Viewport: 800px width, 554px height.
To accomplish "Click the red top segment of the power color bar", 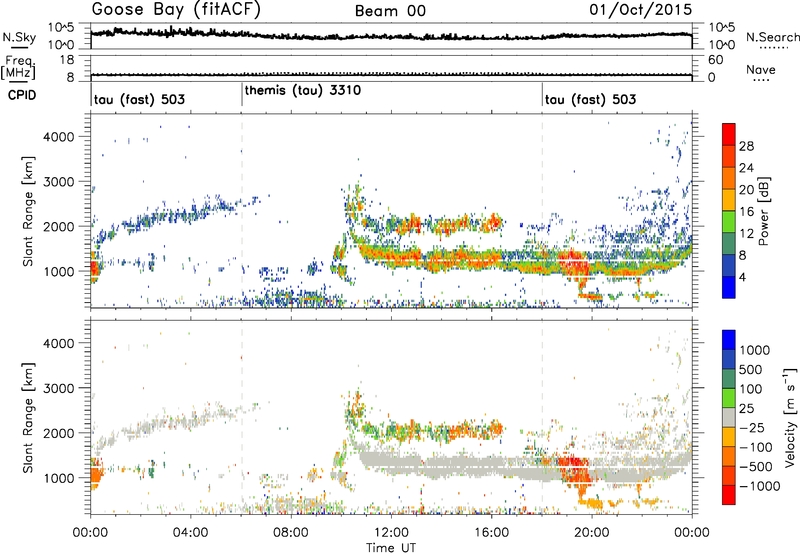I will tap(729, 134).
